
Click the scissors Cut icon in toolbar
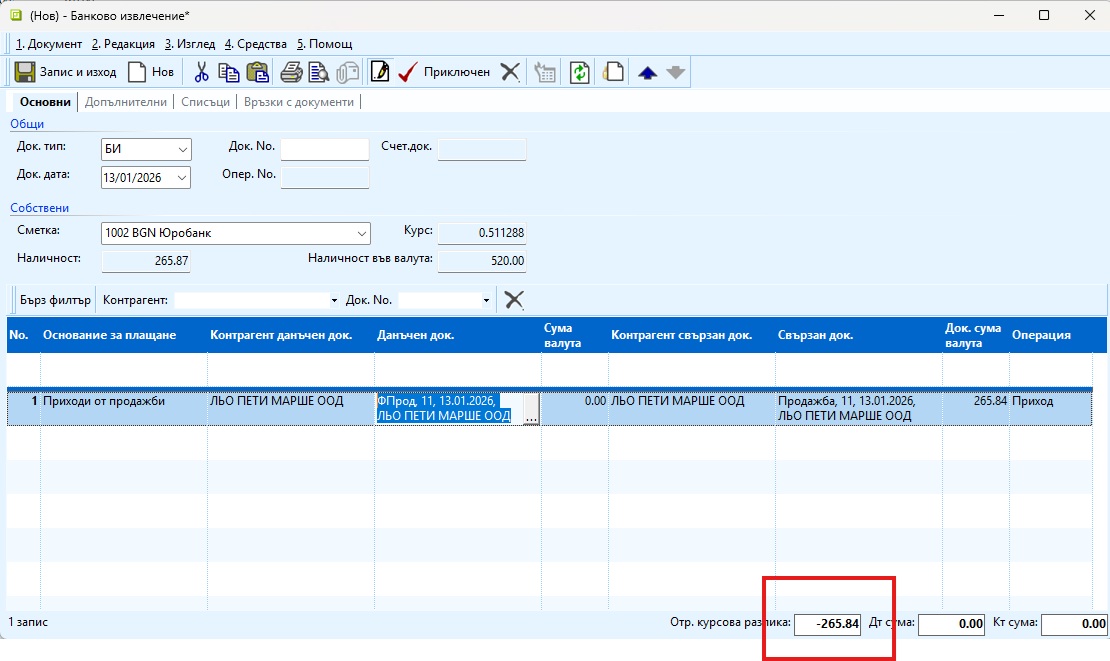(x=201, y=72)
